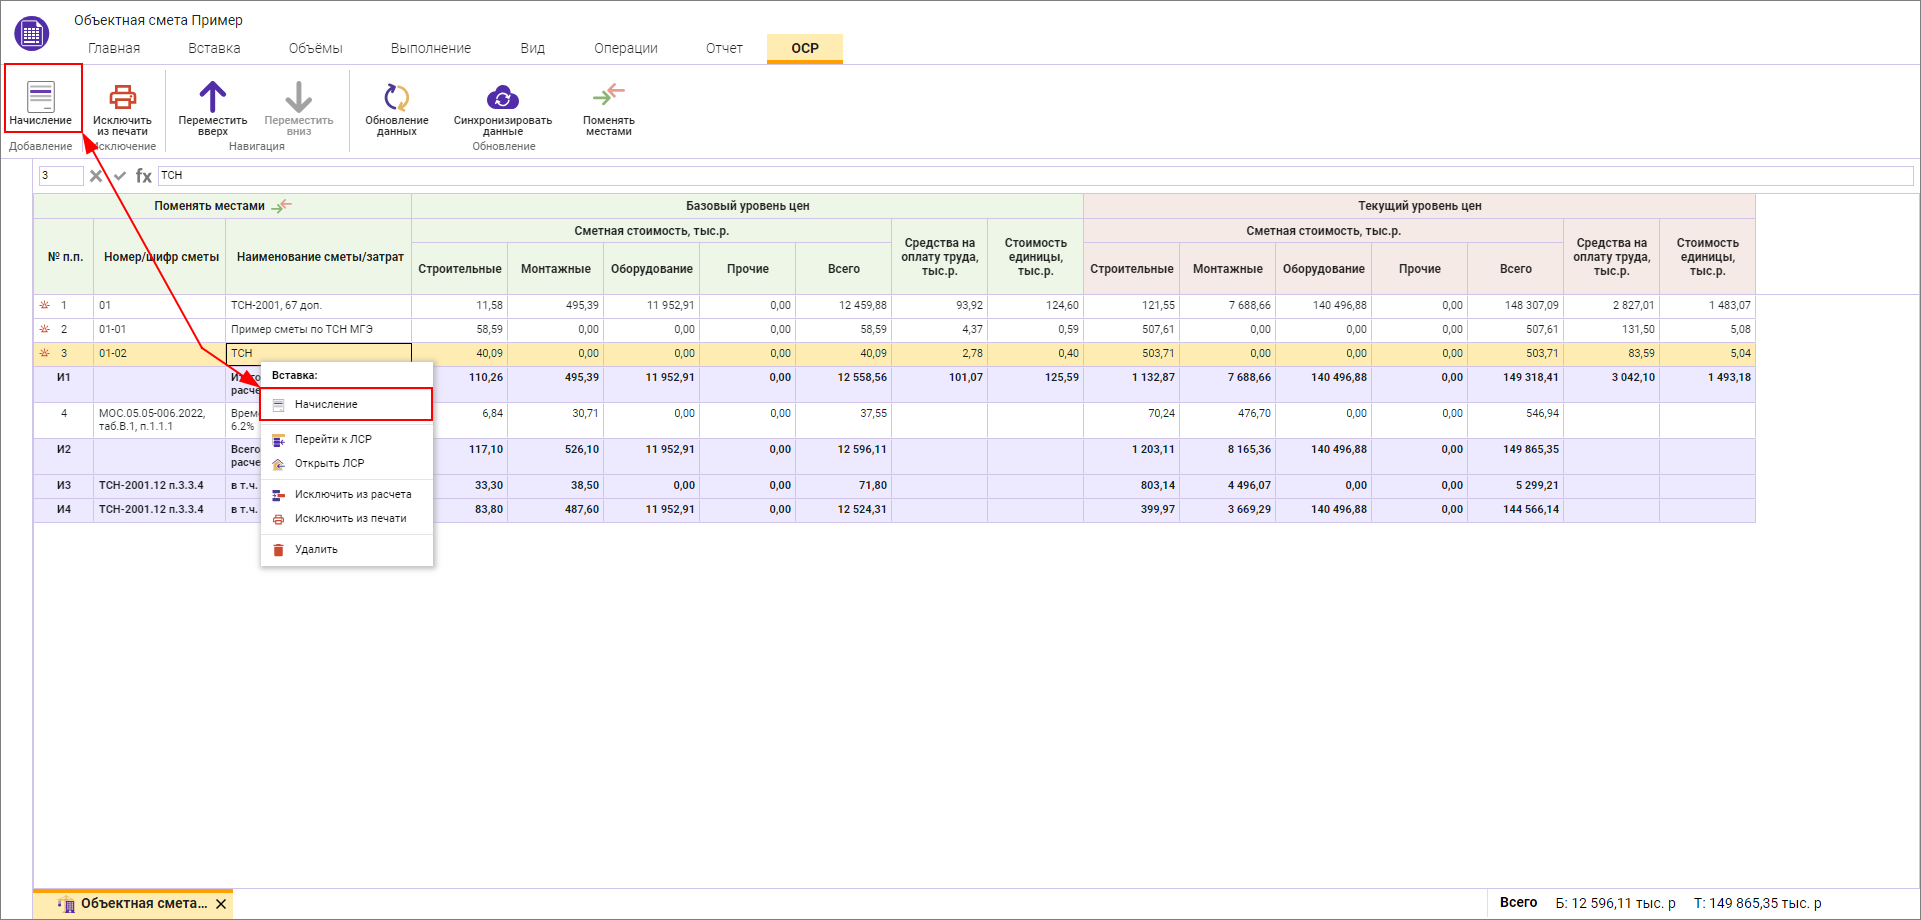
Task: Select the ТСН-2001.12 п.3.3.4 cell in row И3
Action: point(159,485)
